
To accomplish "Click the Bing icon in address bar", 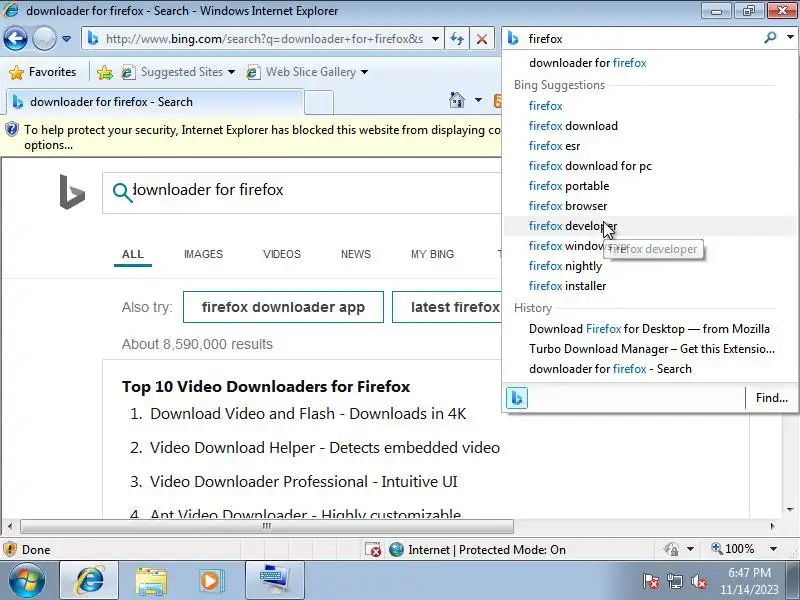I will tap(93, 39).
